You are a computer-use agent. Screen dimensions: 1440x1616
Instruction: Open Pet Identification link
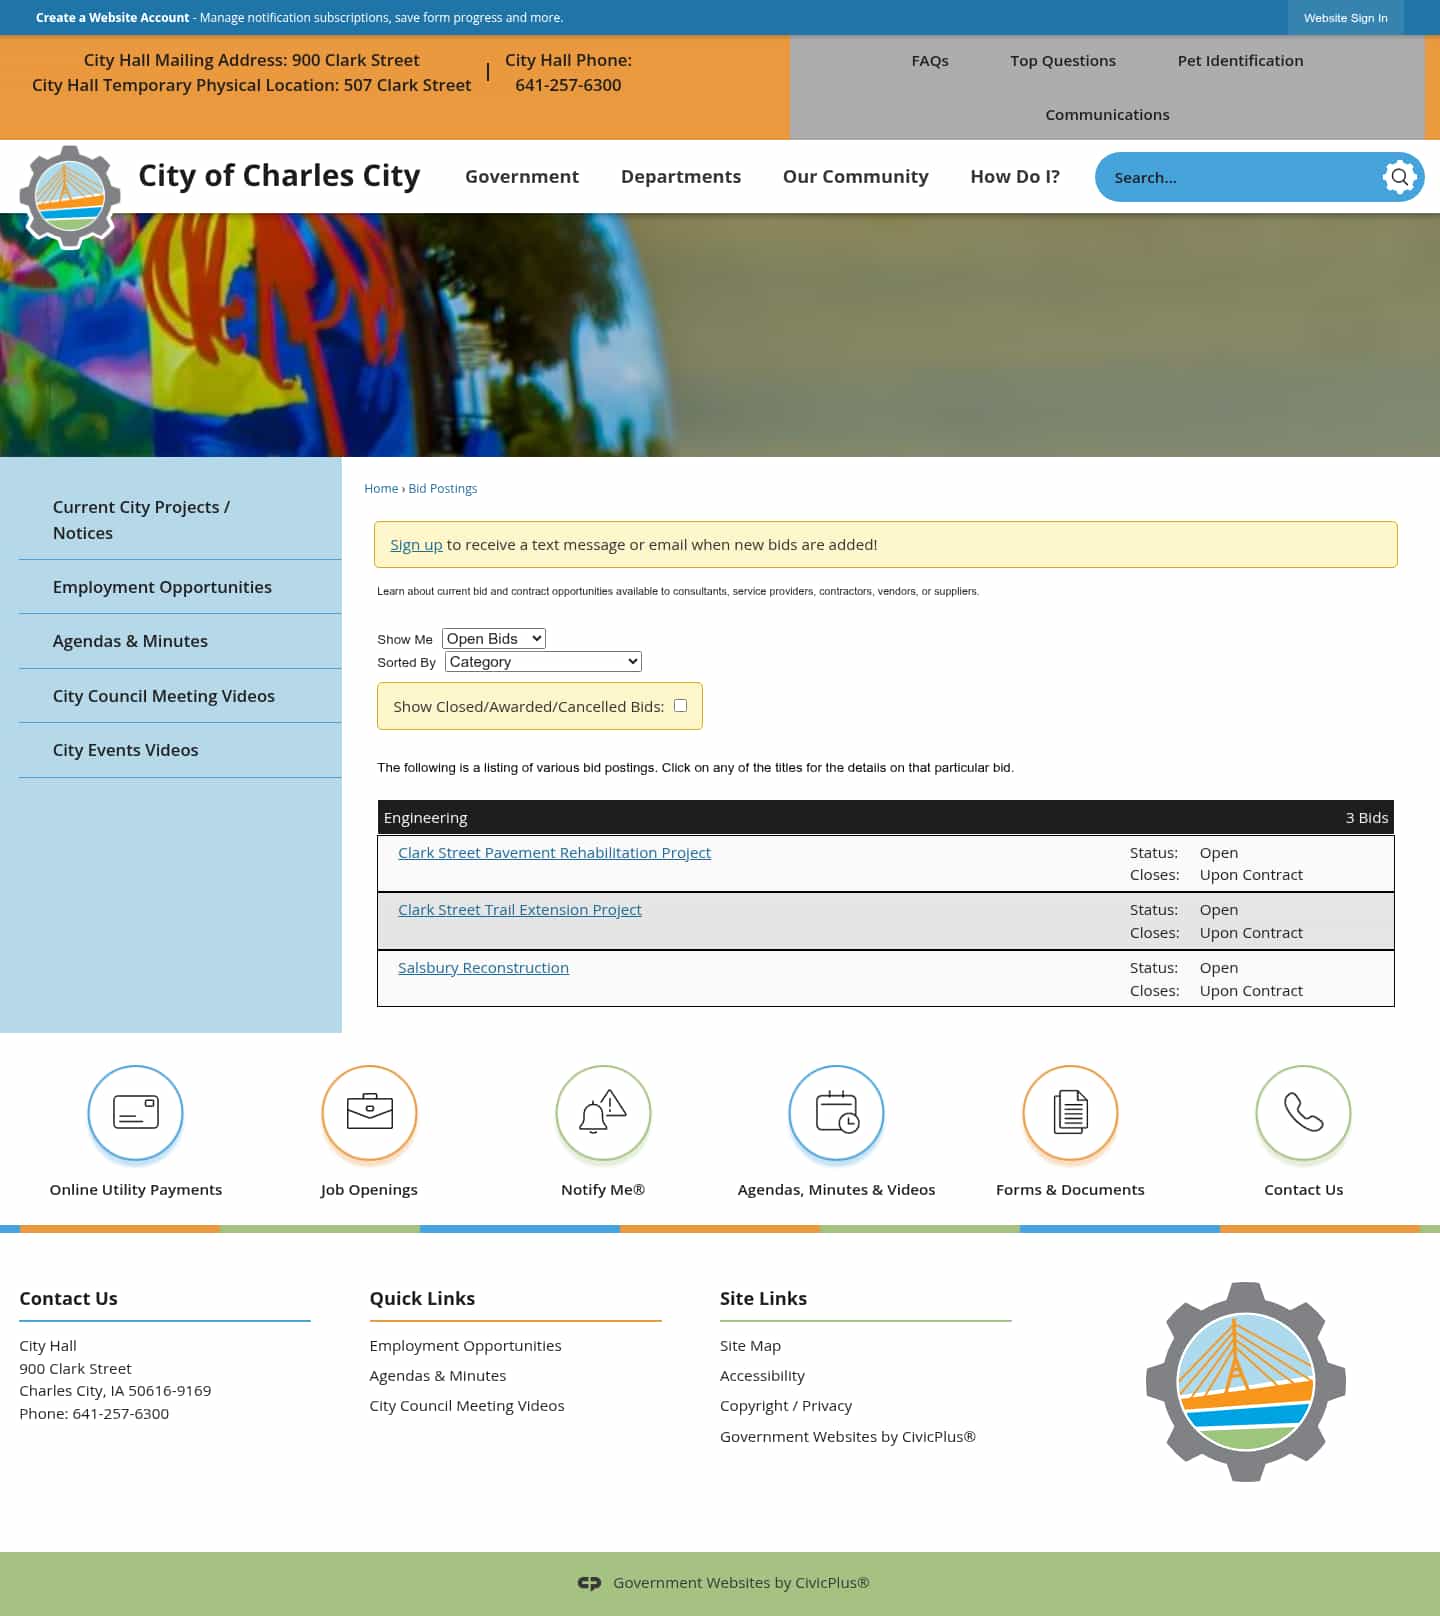pyautogui.click(x=1240, y=61)
